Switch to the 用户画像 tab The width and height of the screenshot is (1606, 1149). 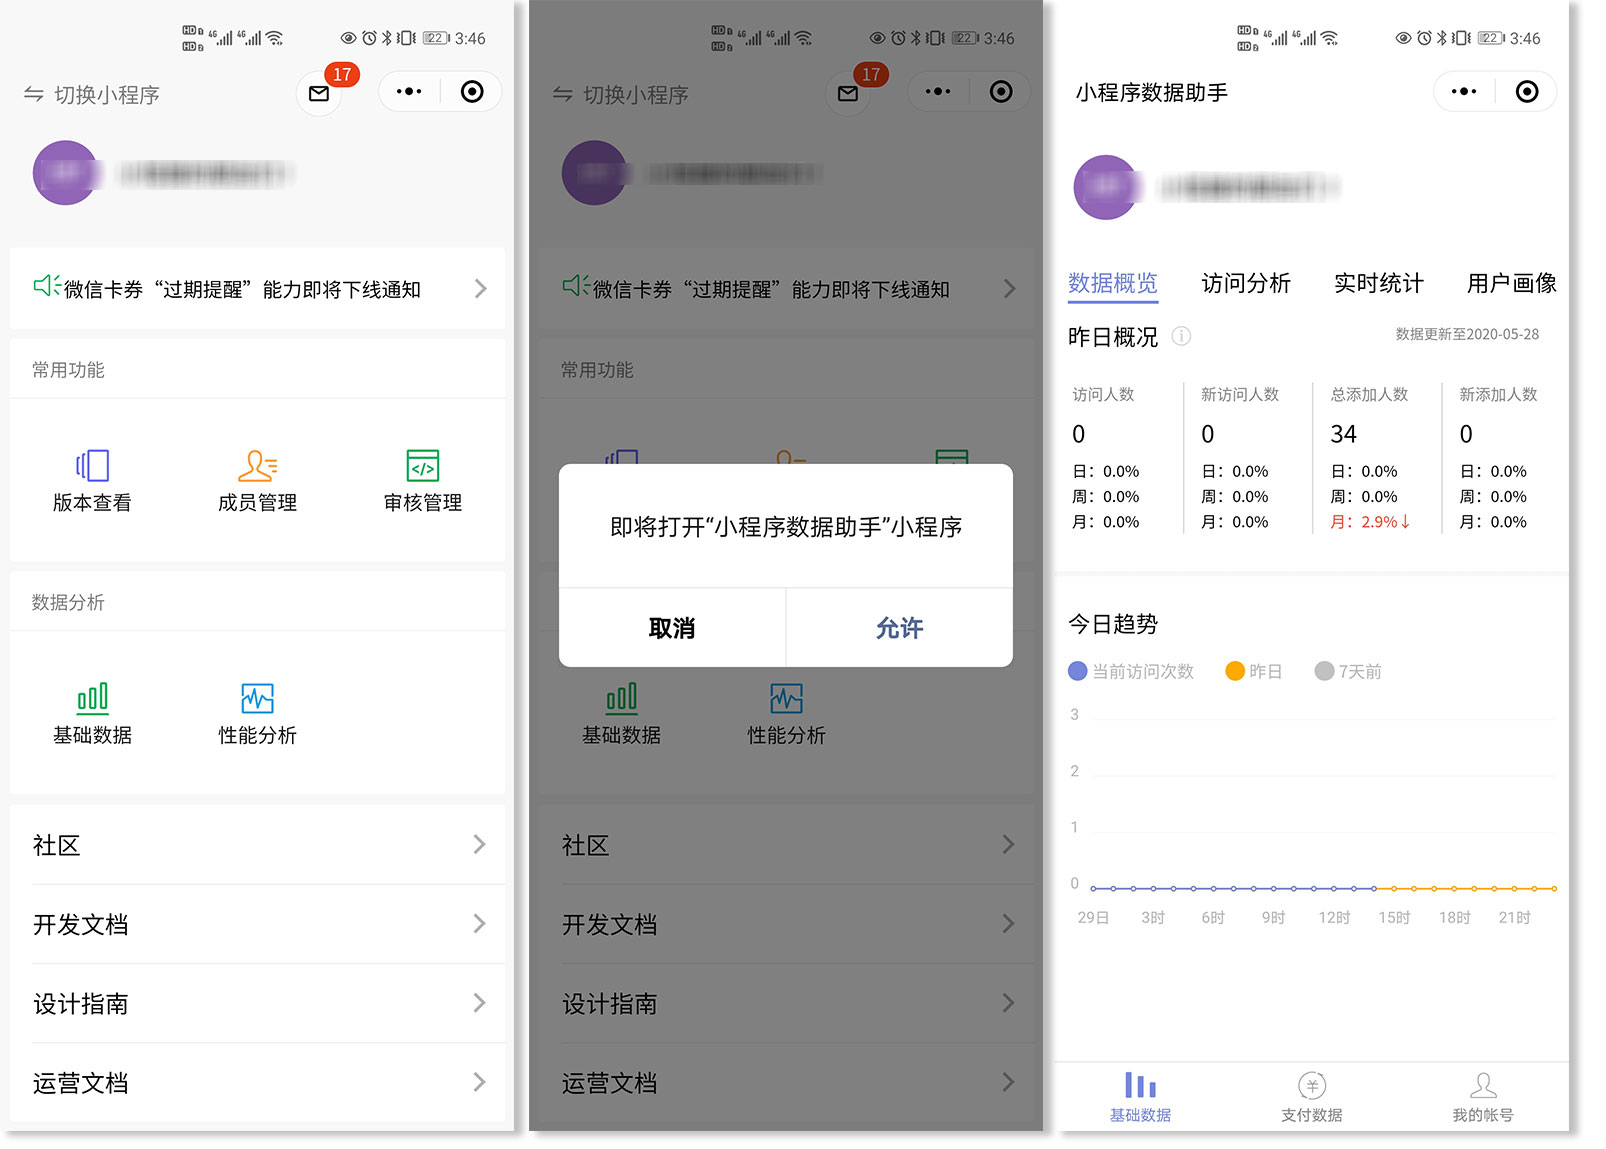(1512, 283)
